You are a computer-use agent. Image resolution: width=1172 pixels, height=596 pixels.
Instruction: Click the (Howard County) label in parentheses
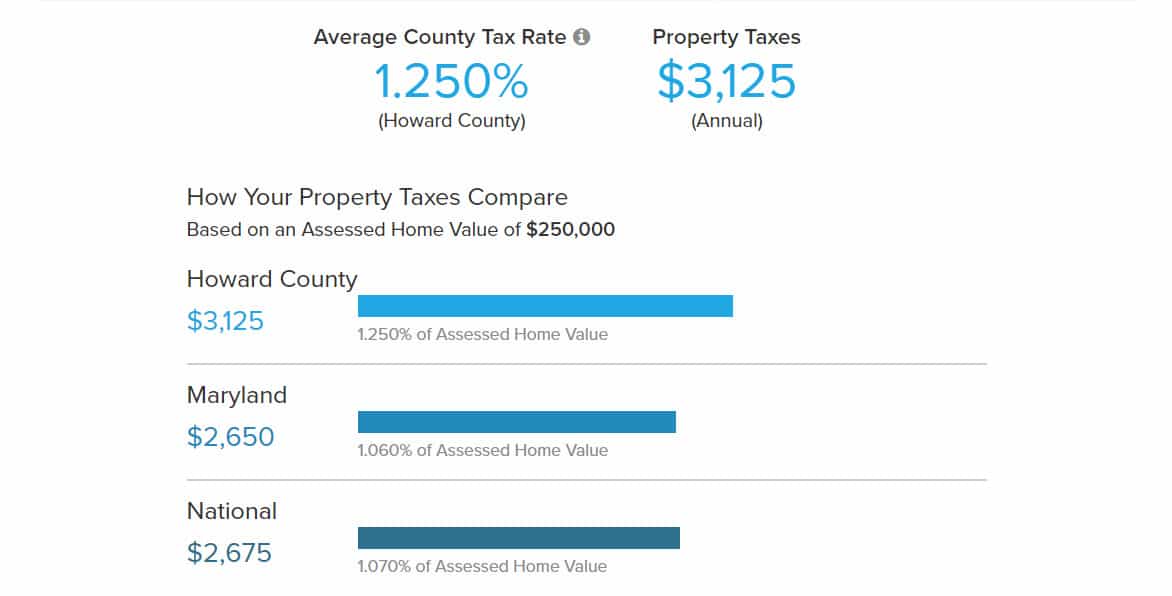coord(451,121)
